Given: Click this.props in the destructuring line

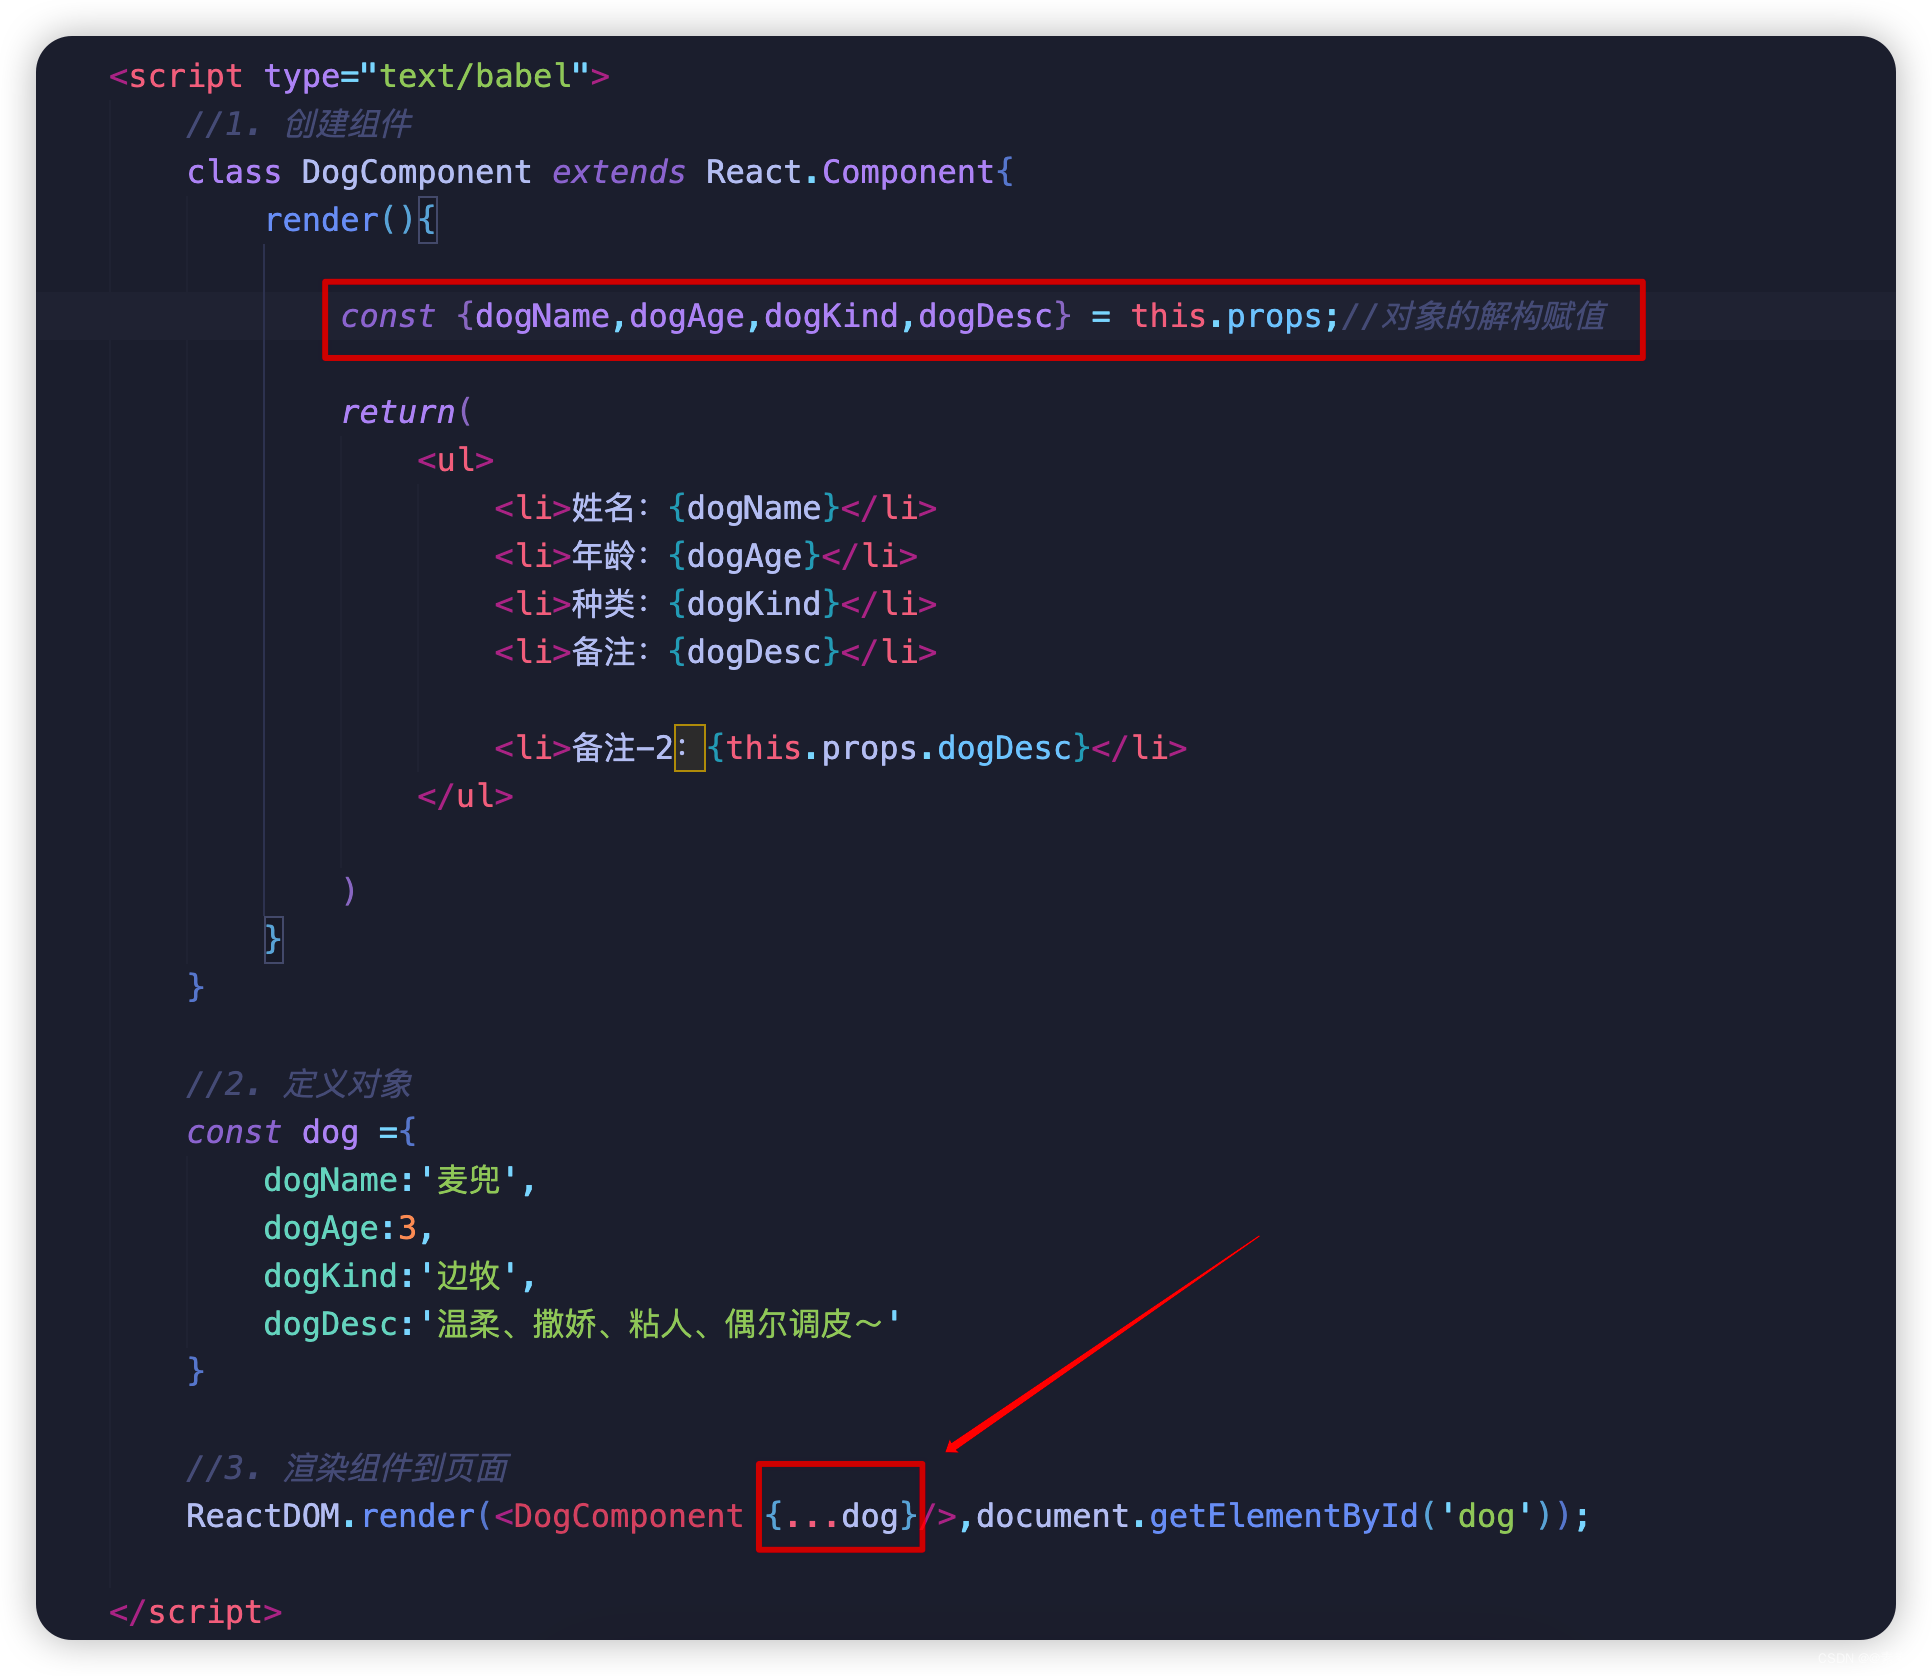Looking at the screenshot, I should pos(1226,316).
